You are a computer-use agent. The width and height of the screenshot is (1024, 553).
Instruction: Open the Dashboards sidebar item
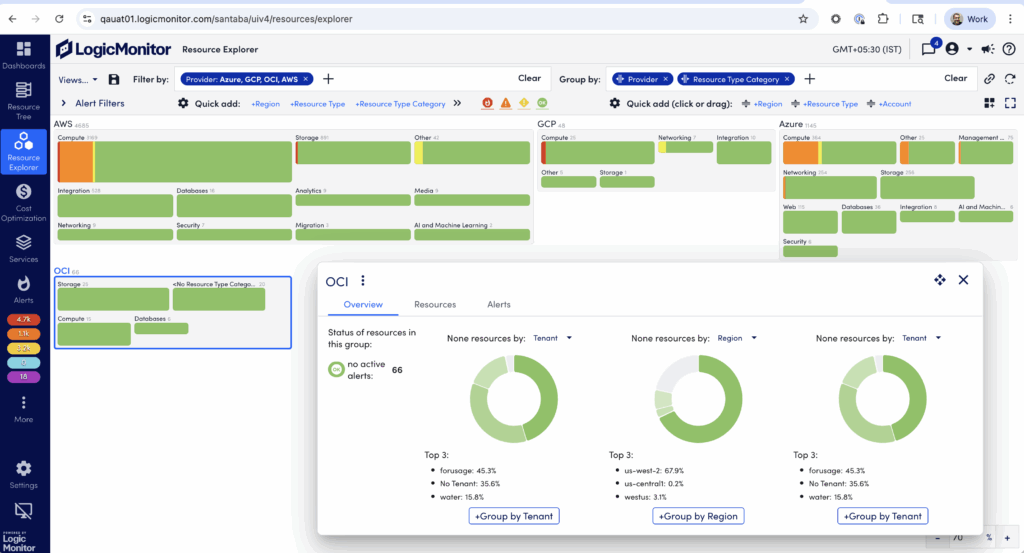(24, 55)
